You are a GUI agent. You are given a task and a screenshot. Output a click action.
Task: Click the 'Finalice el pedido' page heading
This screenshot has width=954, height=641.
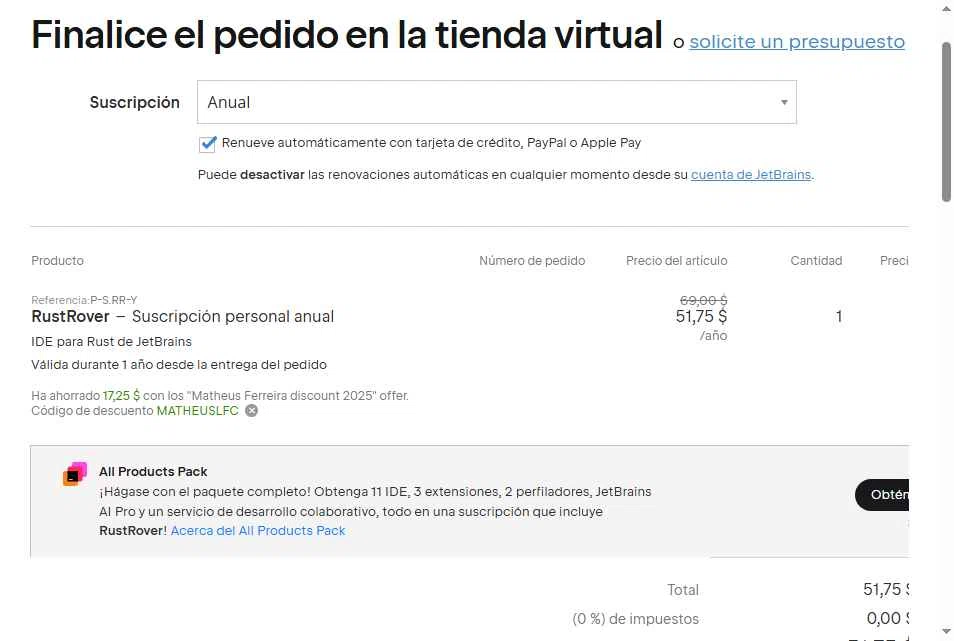pyautogui.click(x=347, y=35)
